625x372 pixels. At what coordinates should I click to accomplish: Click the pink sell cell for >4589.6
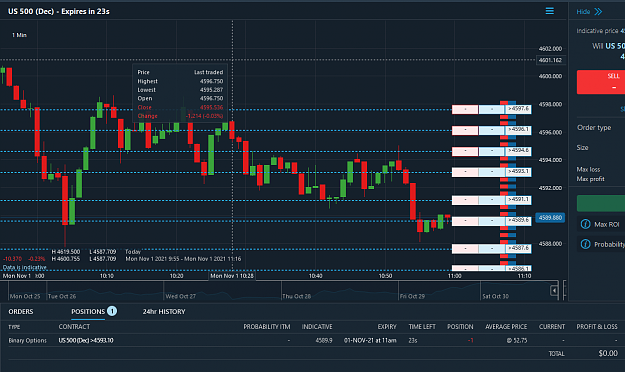coord(465,221)
